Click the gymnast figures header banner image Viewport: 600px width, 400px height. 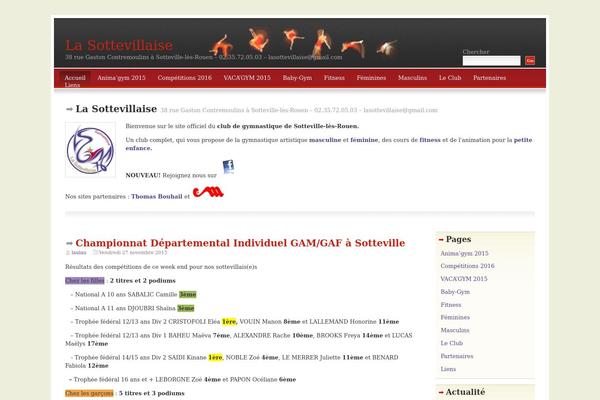(x=304, y=42)
